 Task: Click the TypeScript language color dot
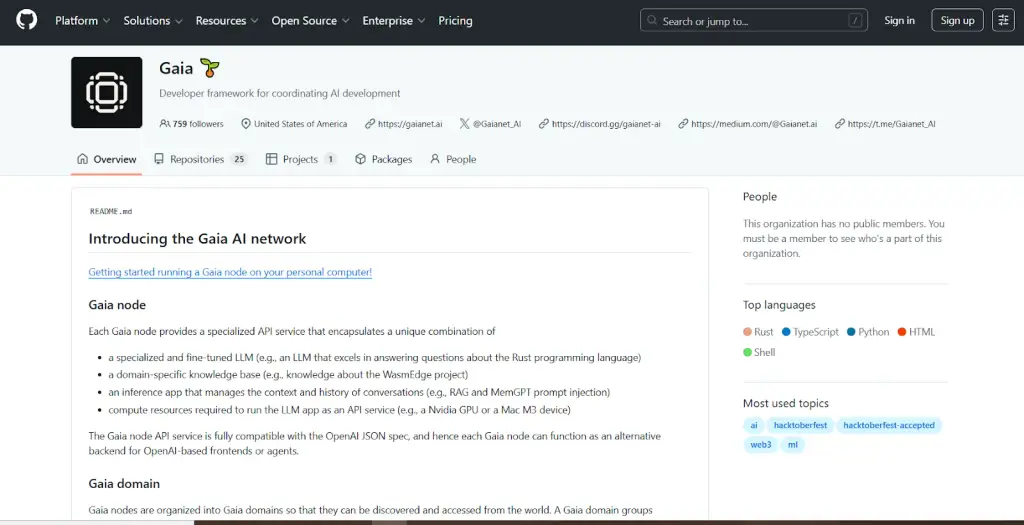tap(786, 332)
